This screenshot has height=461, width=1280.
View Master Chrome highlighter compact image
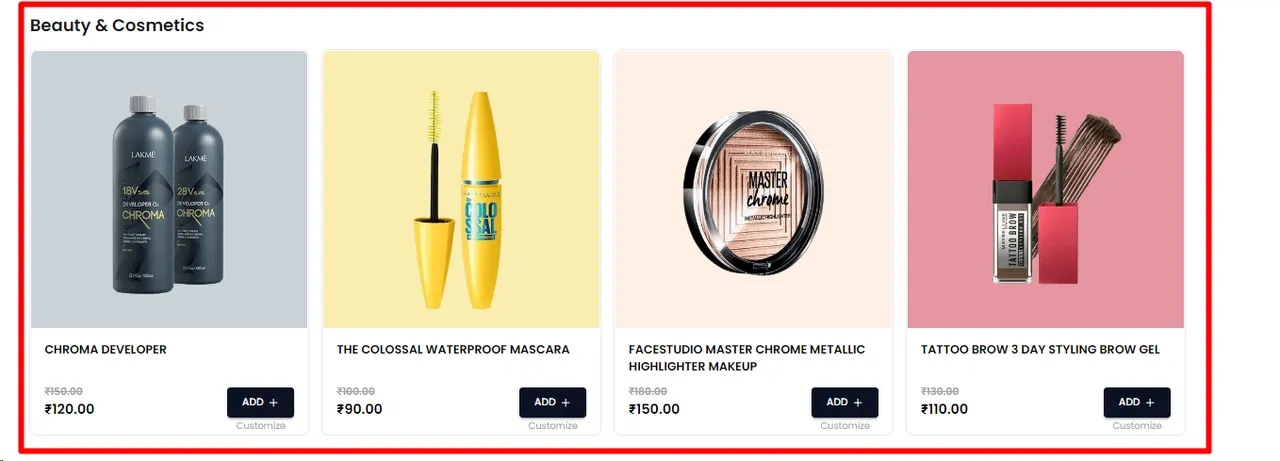[x=753, y=189]
